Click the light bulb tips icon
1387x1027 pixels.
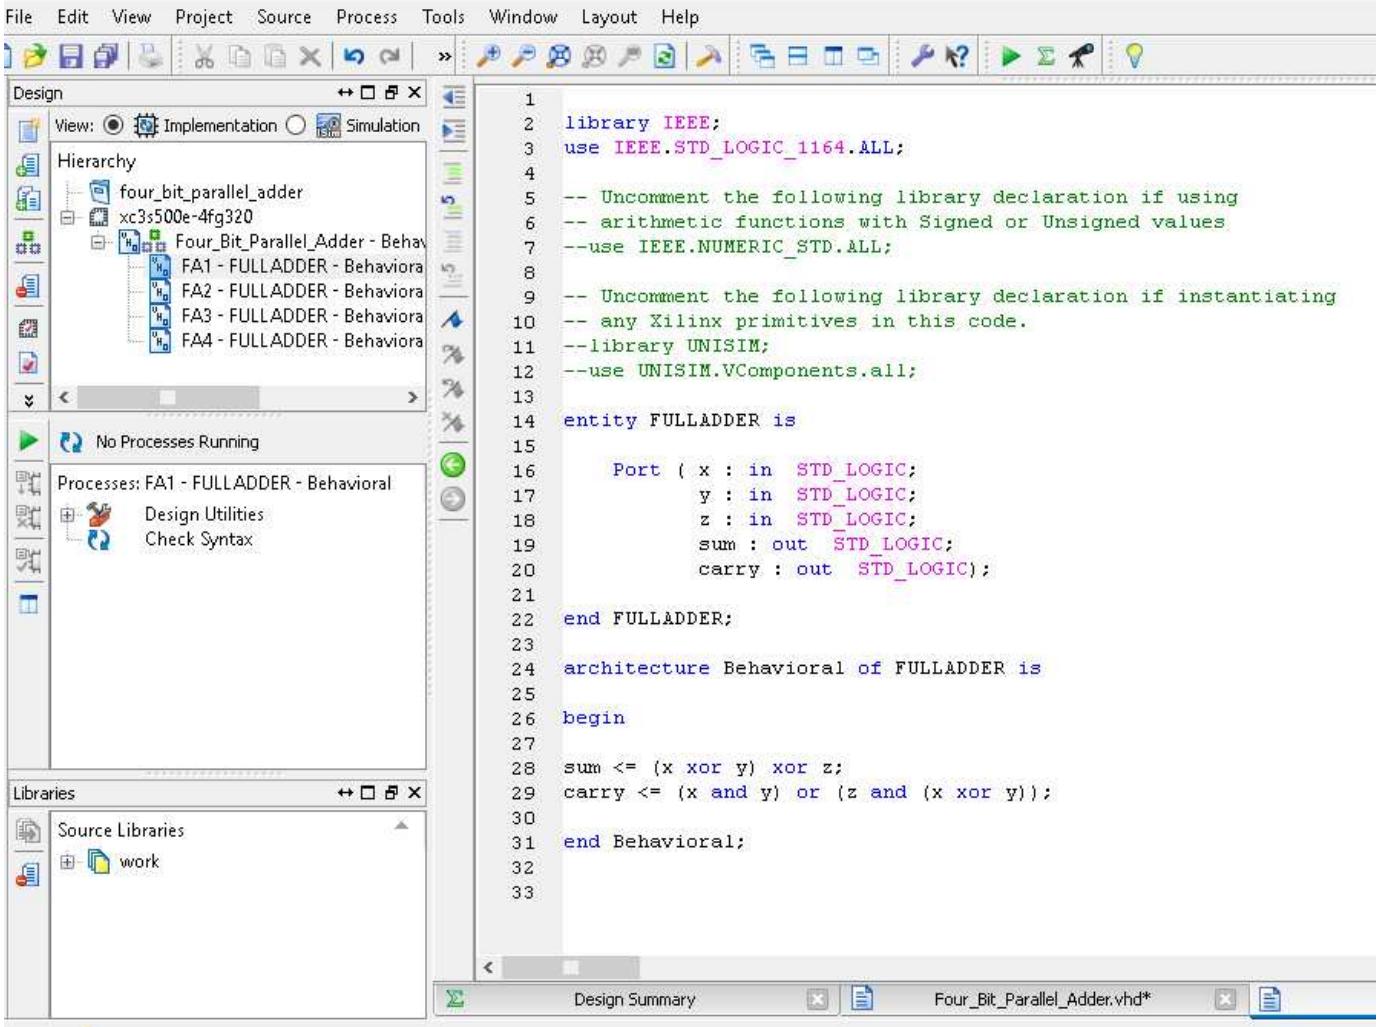pos(1134,57)
